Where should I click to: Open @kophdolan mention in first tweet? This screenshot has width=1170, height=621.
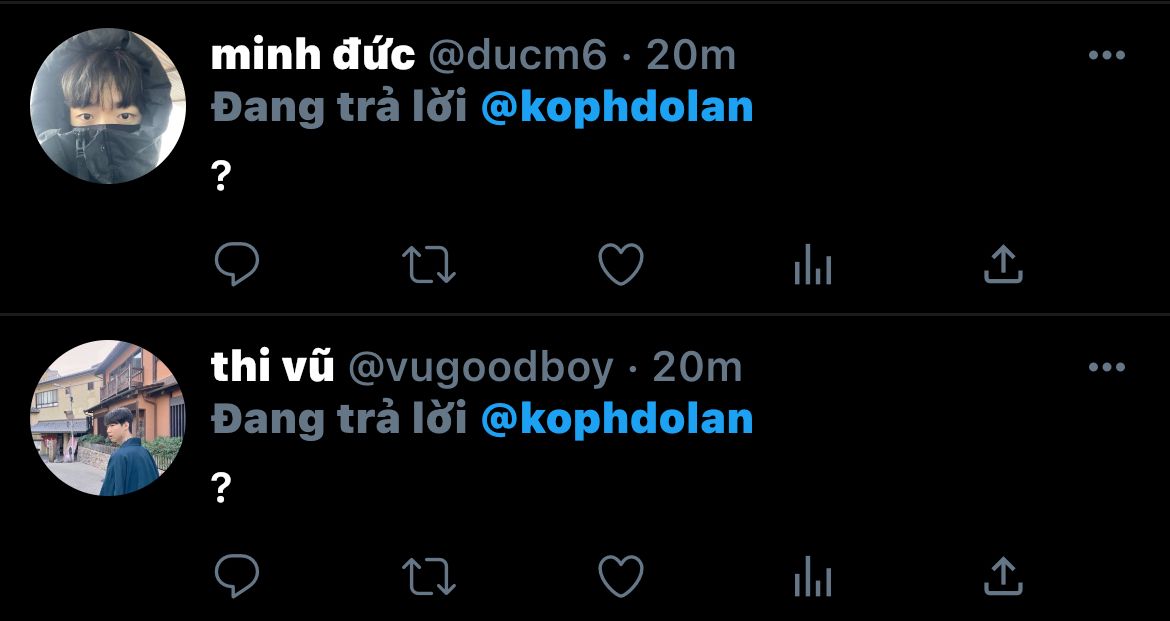617,109
